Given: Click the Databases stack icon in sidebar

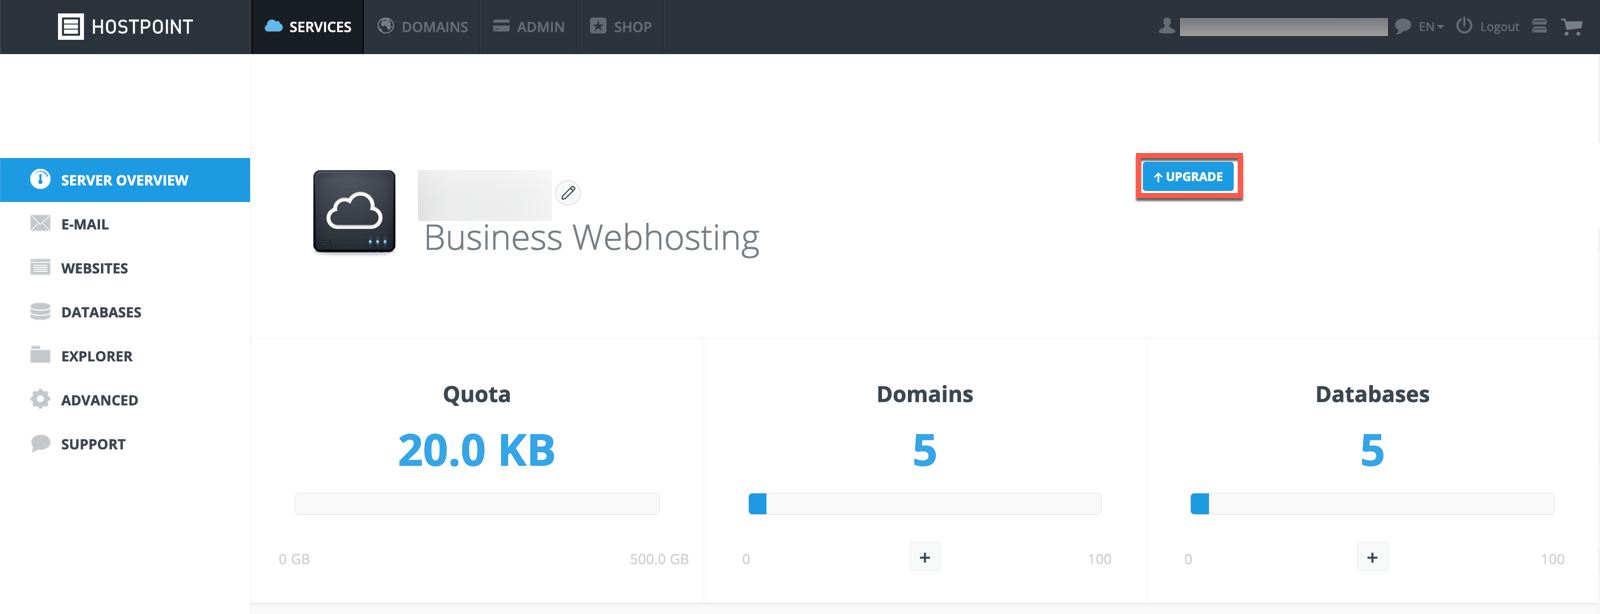Looking at the screenshot, I should coord(40,311).
